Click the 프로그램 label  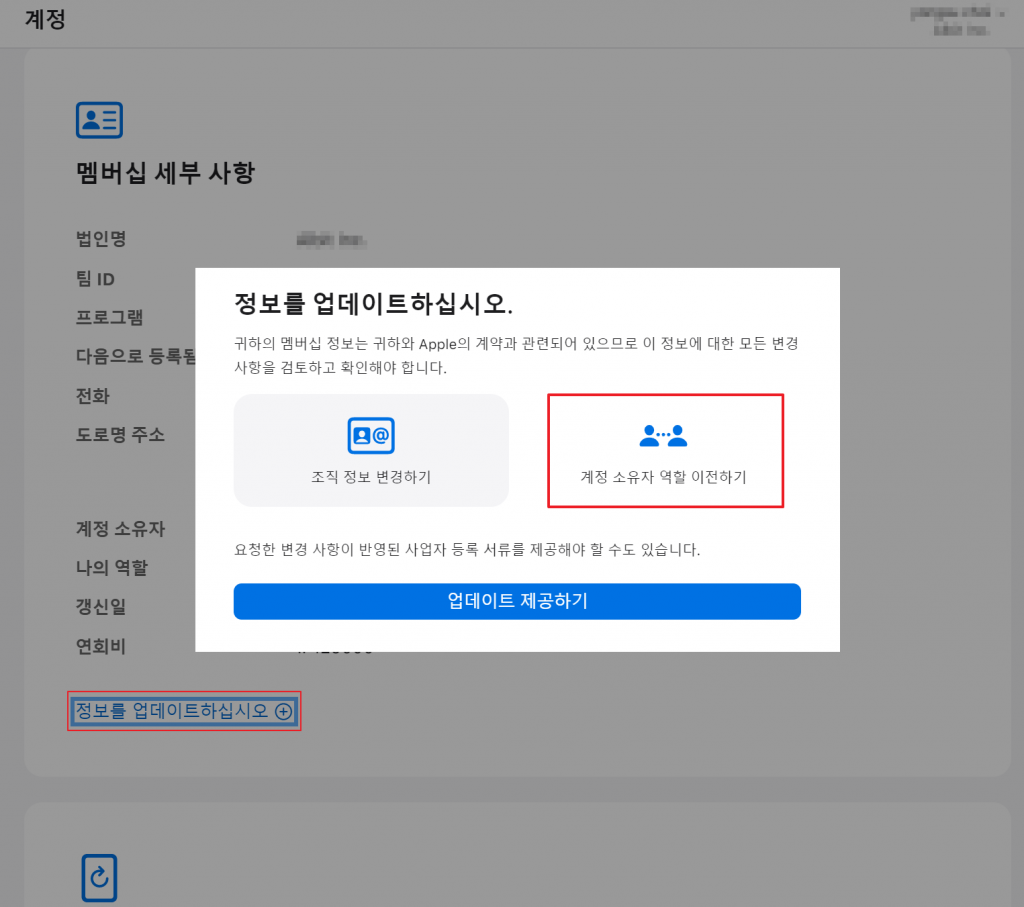[x=109, y=317]
